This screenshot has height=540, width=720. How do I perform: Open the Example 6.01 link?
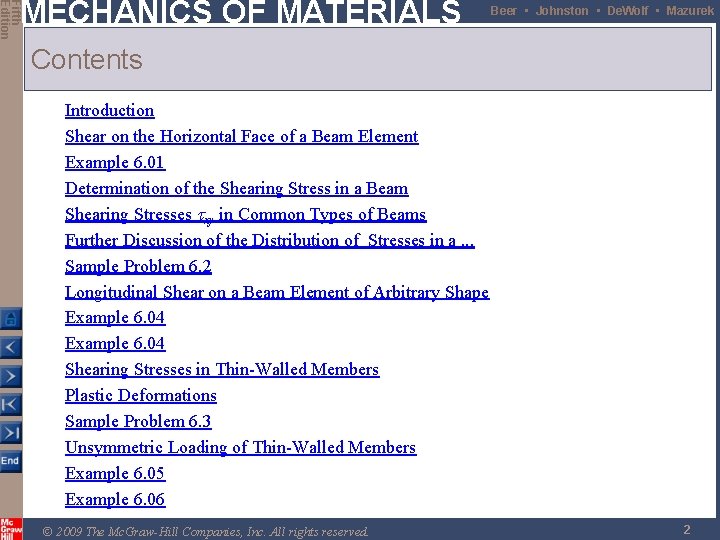tap(115, 163)
